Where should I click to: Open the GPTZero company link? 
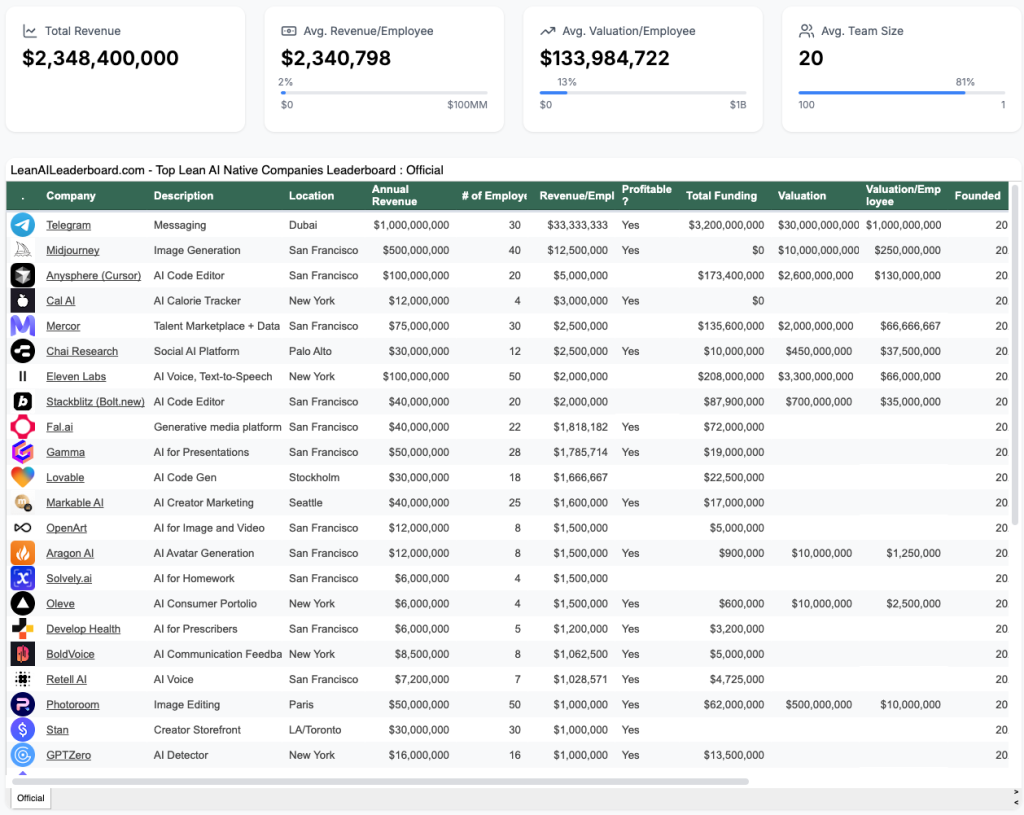tap(69, 755)
